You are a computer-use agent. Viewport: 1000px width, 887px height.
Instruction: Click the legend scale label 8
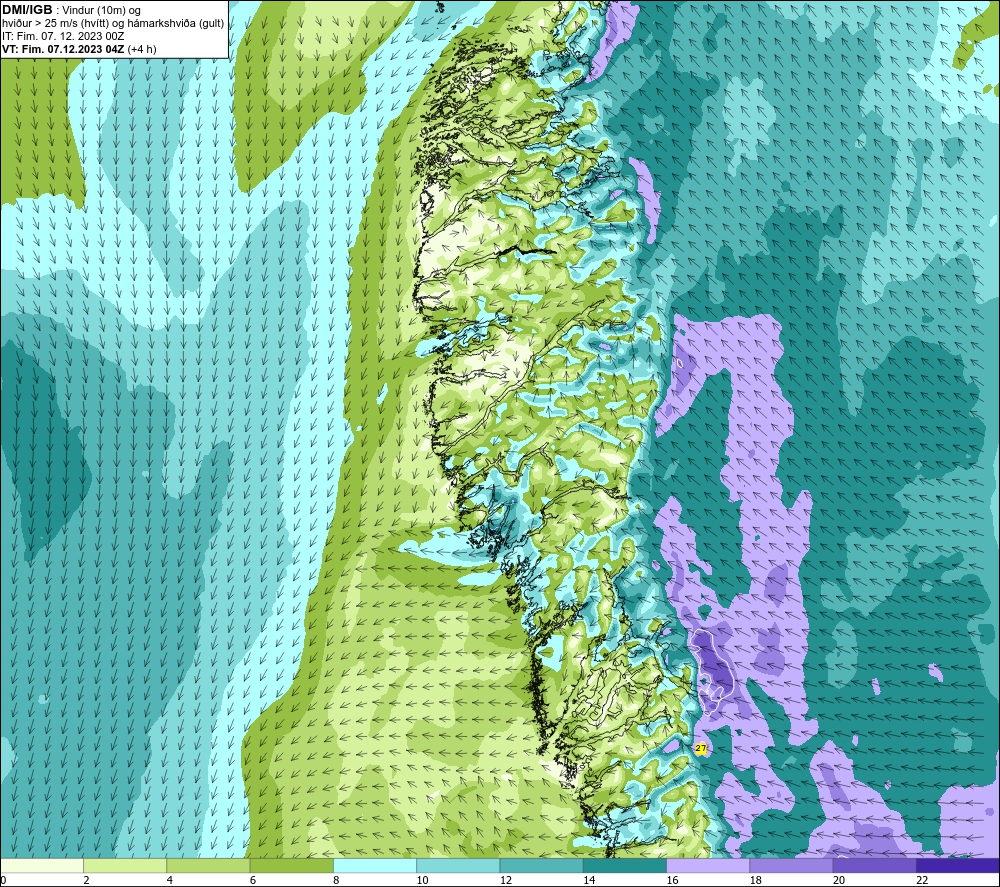(x=336, y=880)
